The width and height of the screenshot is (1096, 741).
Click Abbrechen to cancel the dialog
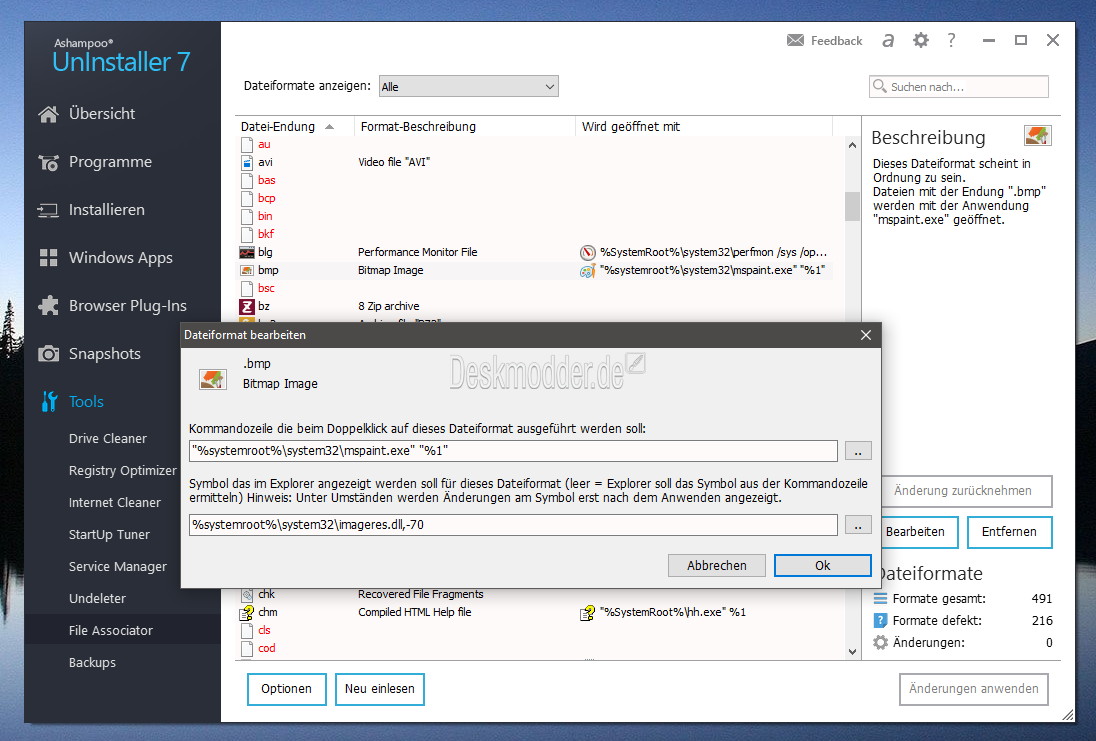716,566
